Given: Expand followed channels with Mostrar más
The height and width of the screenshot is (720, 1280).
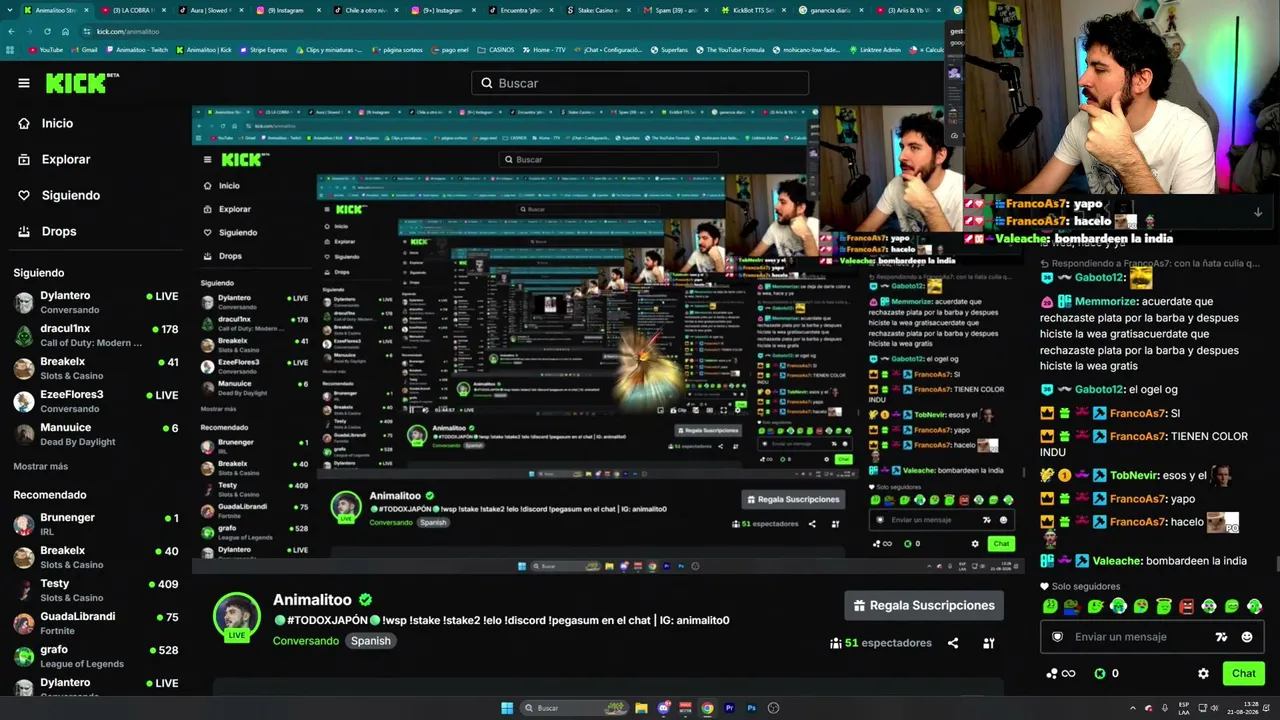Looking at the screenshot, I should point(41,466).
